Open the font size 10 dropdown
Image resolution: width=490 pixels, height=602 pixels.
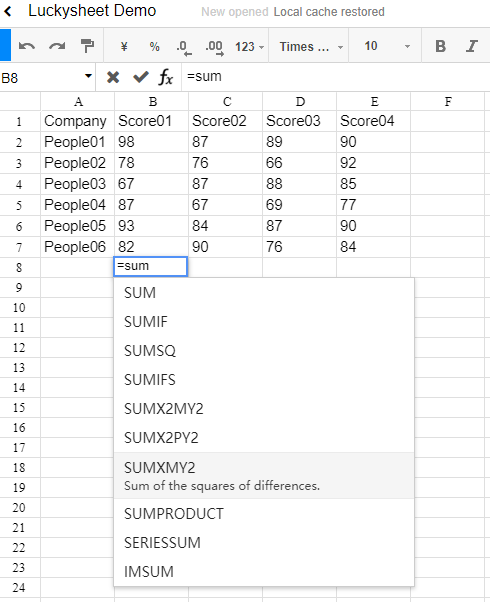387,46
